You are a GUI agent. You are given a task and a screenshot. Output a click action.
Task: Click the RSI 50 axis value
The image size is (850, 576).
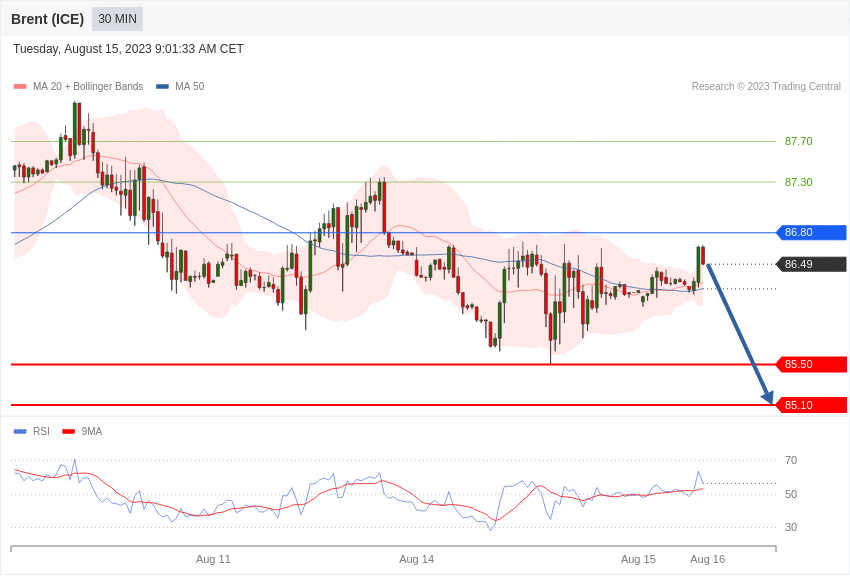point(791,494)
